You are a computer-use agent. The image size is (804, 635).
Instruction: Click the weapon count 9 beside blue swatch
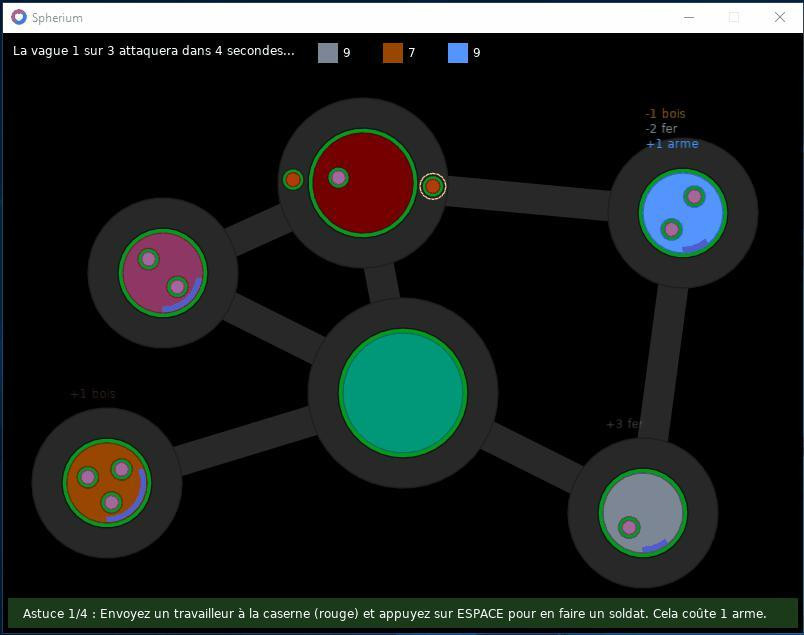click(x=477, y=53)
